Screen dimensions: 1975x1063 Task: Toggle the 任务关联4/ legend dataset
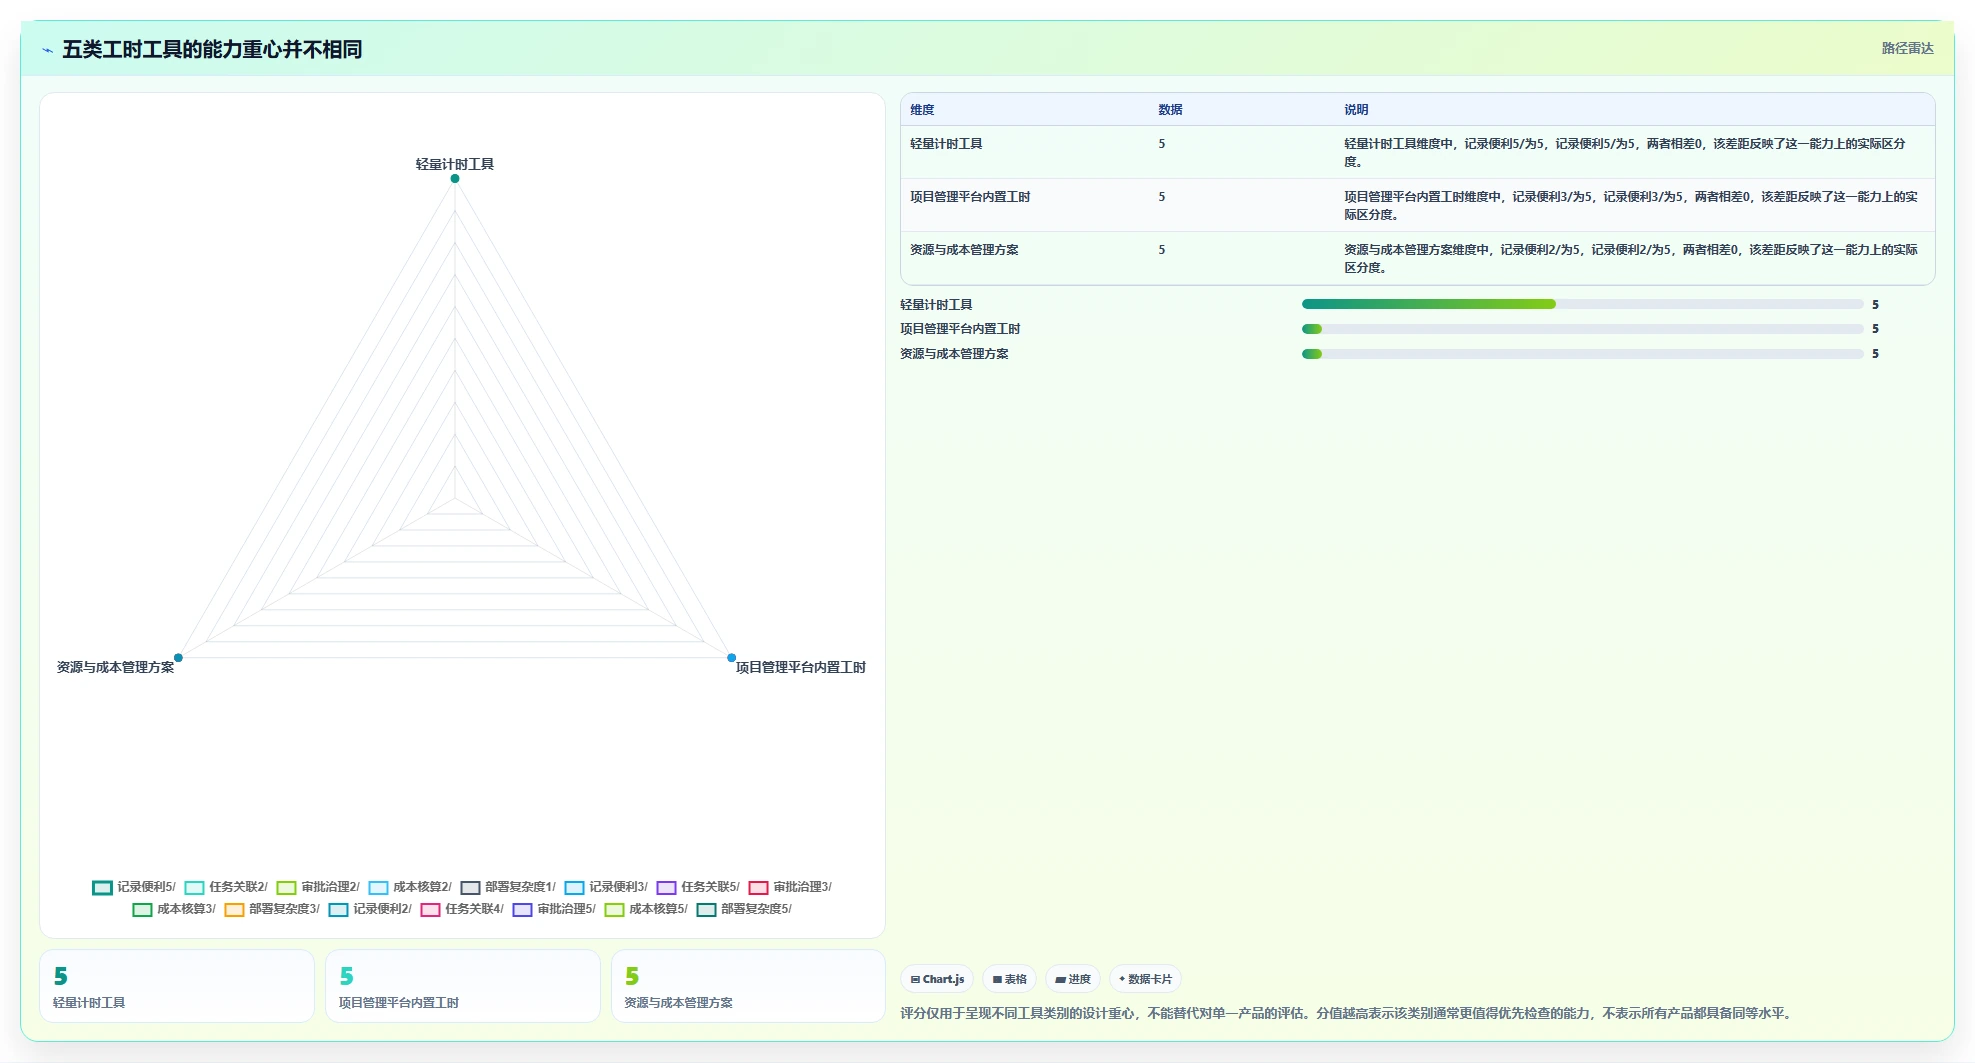462,909
